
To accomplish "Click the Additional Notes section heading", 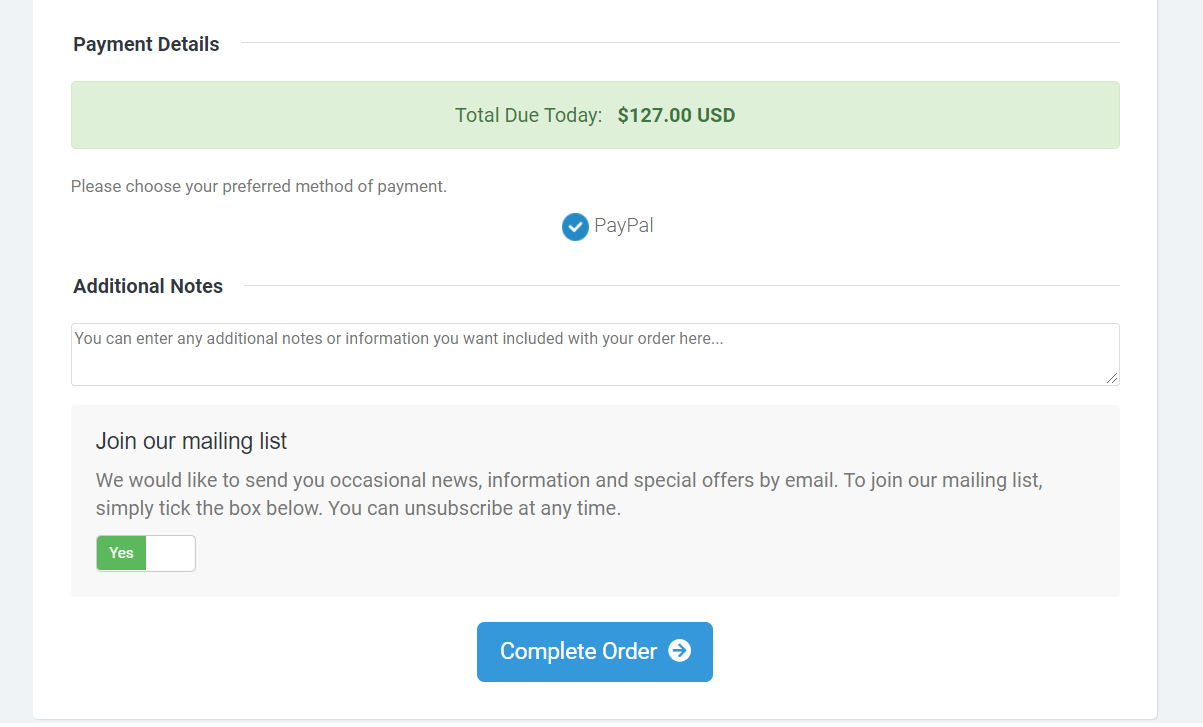I will [x=148, y=286].
